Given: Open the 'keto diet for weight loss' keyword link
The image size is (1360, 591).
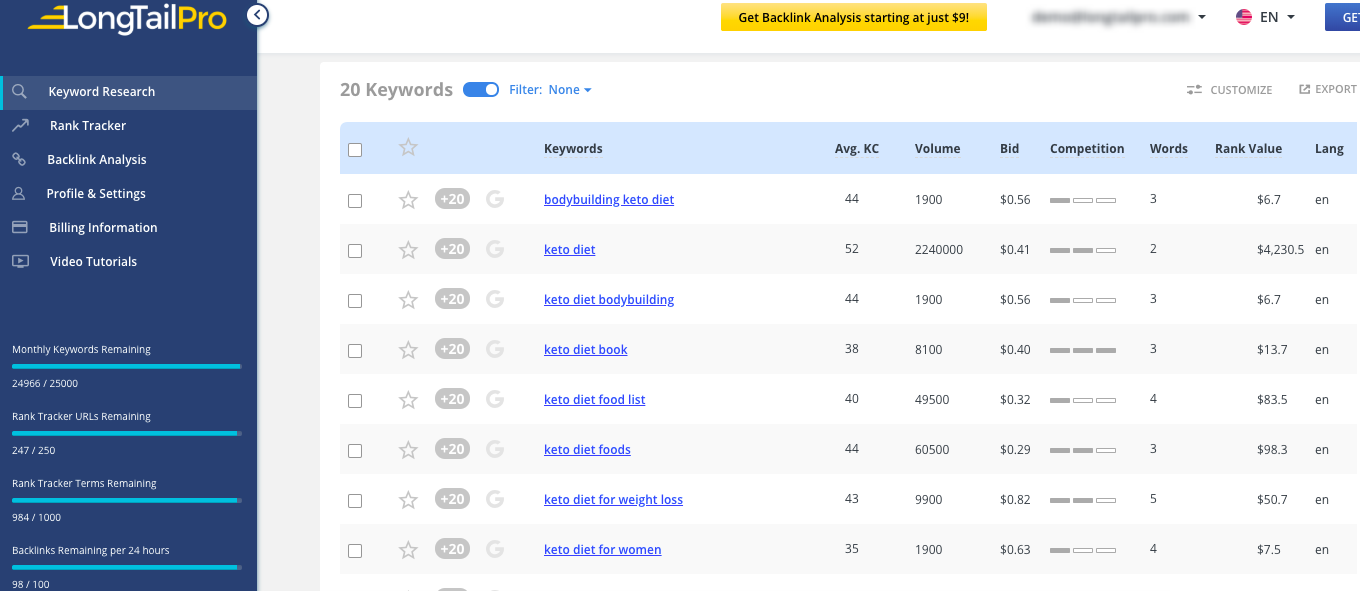Looking at the screenshot, I should coord(613,500).
